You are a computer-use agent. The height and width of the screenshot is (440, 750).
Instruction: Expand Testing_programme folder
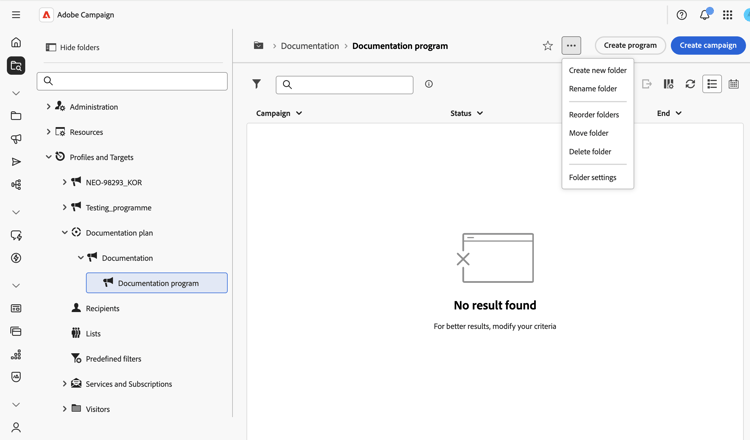pos(65,207)
